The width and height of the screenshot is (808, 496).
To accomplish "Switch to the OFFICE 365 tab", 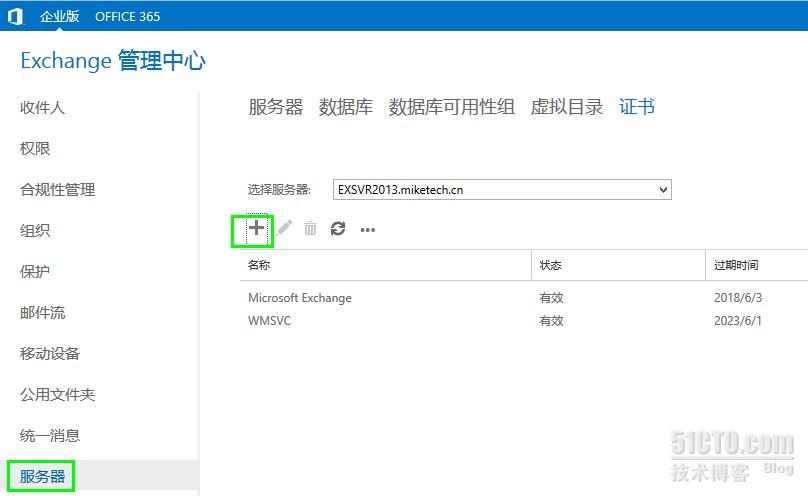I will point(127,16).
